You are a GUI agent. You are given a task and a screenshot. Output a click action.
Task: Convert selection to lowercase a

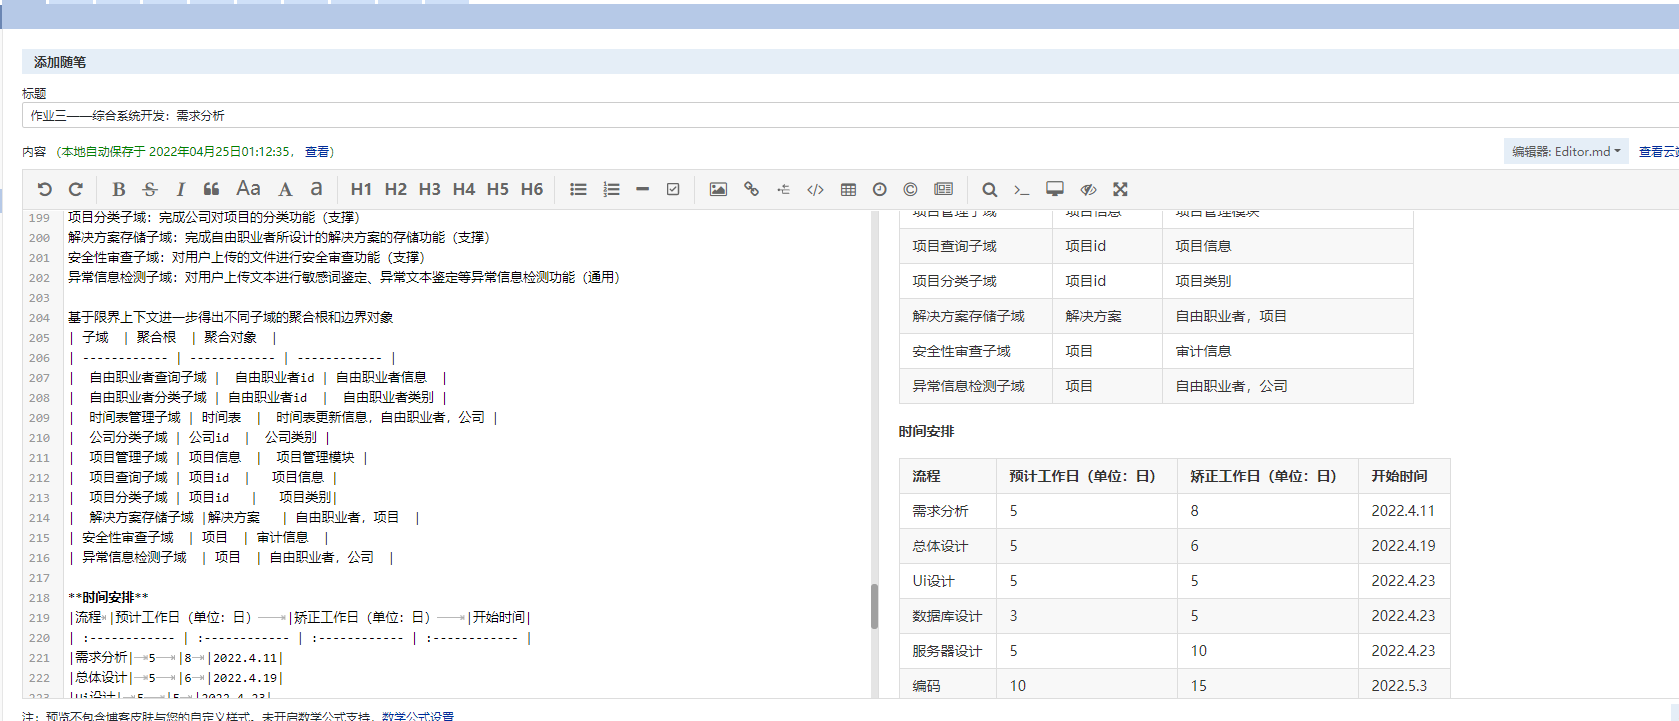316,189
